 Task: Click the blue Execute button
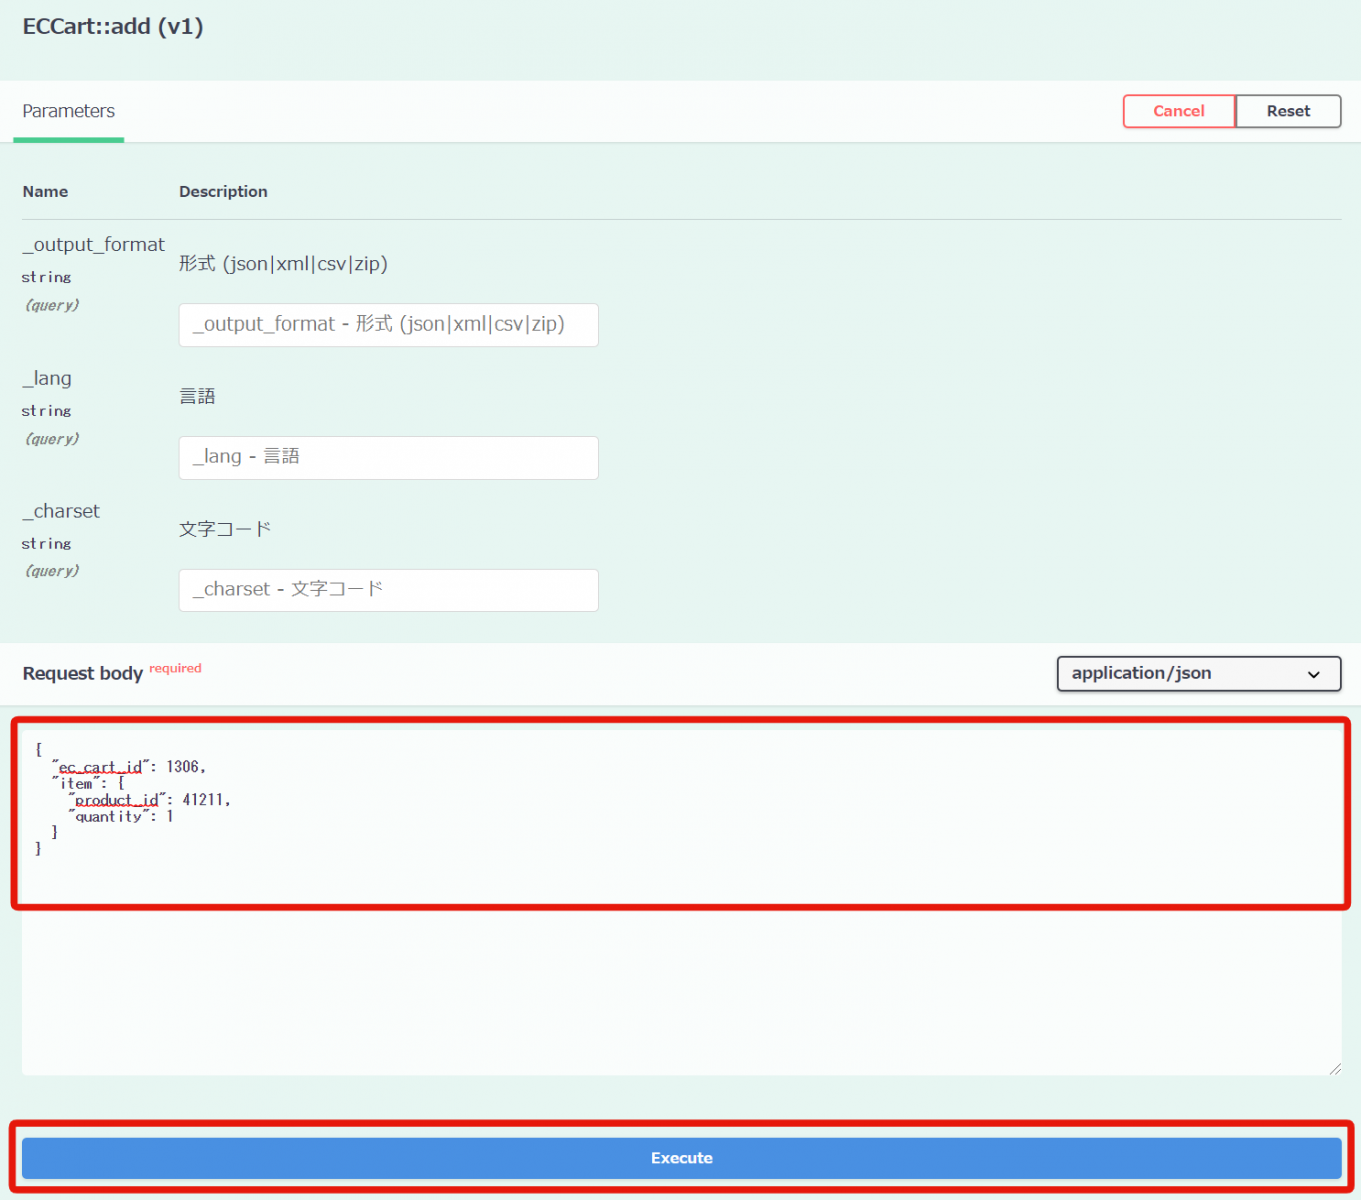(x=681, y=1158)
